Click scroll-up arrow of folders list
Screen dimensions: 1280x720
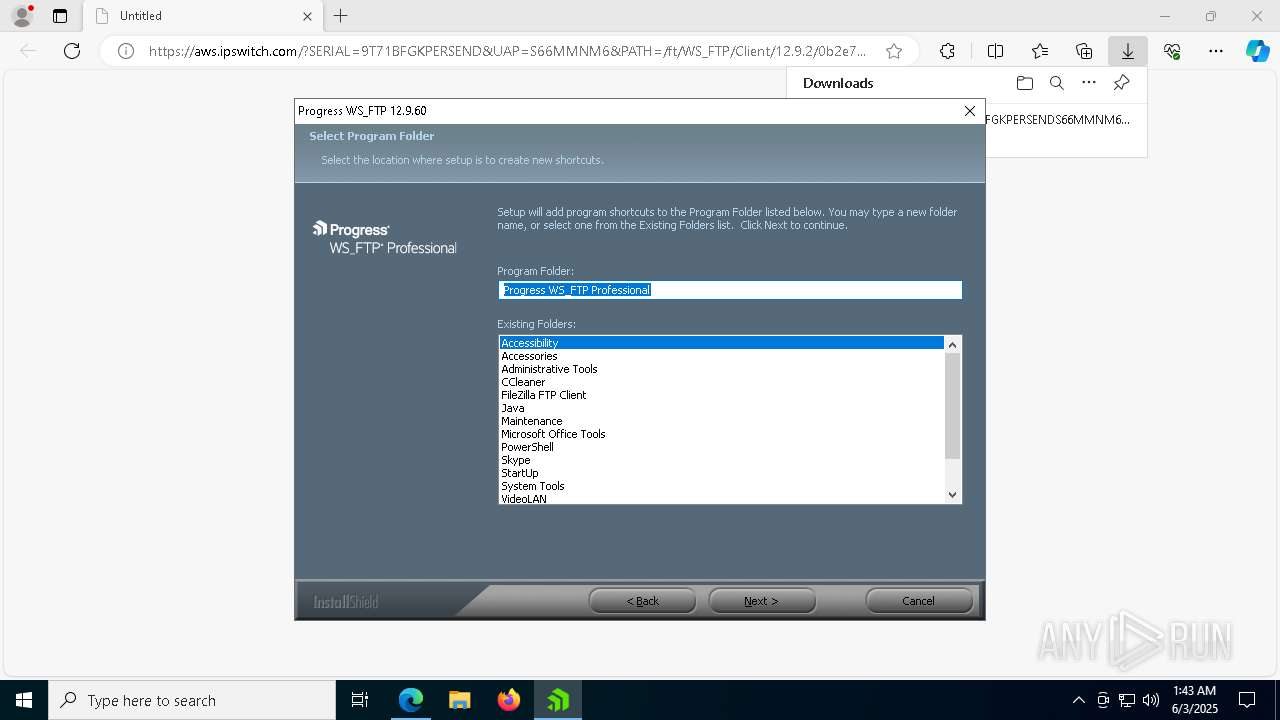(x=952, y=344)
